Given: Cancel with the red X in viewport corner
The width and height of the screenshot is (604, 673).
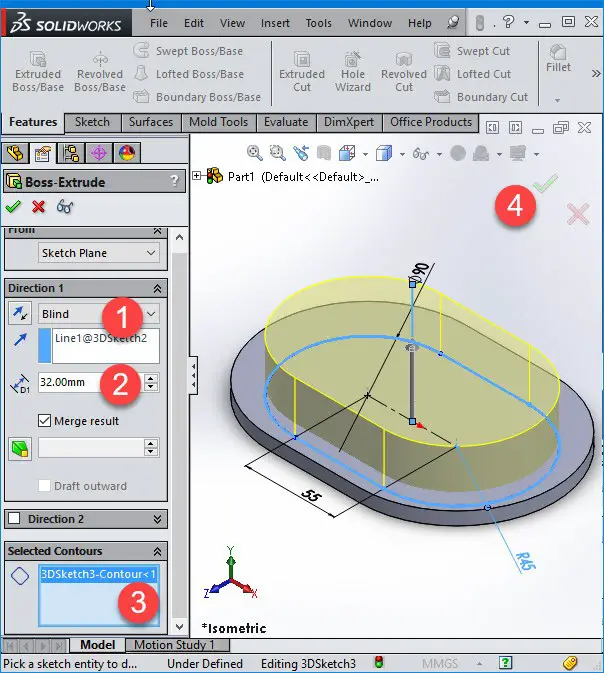Looking at the screenshot, I should 577,214.
